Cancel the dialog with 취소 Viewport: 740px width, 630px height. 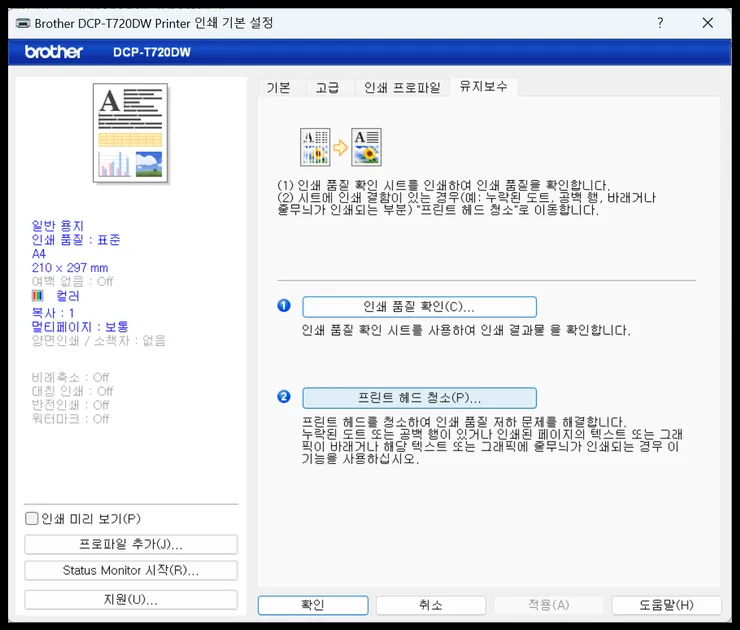click(x=431, y=605)
